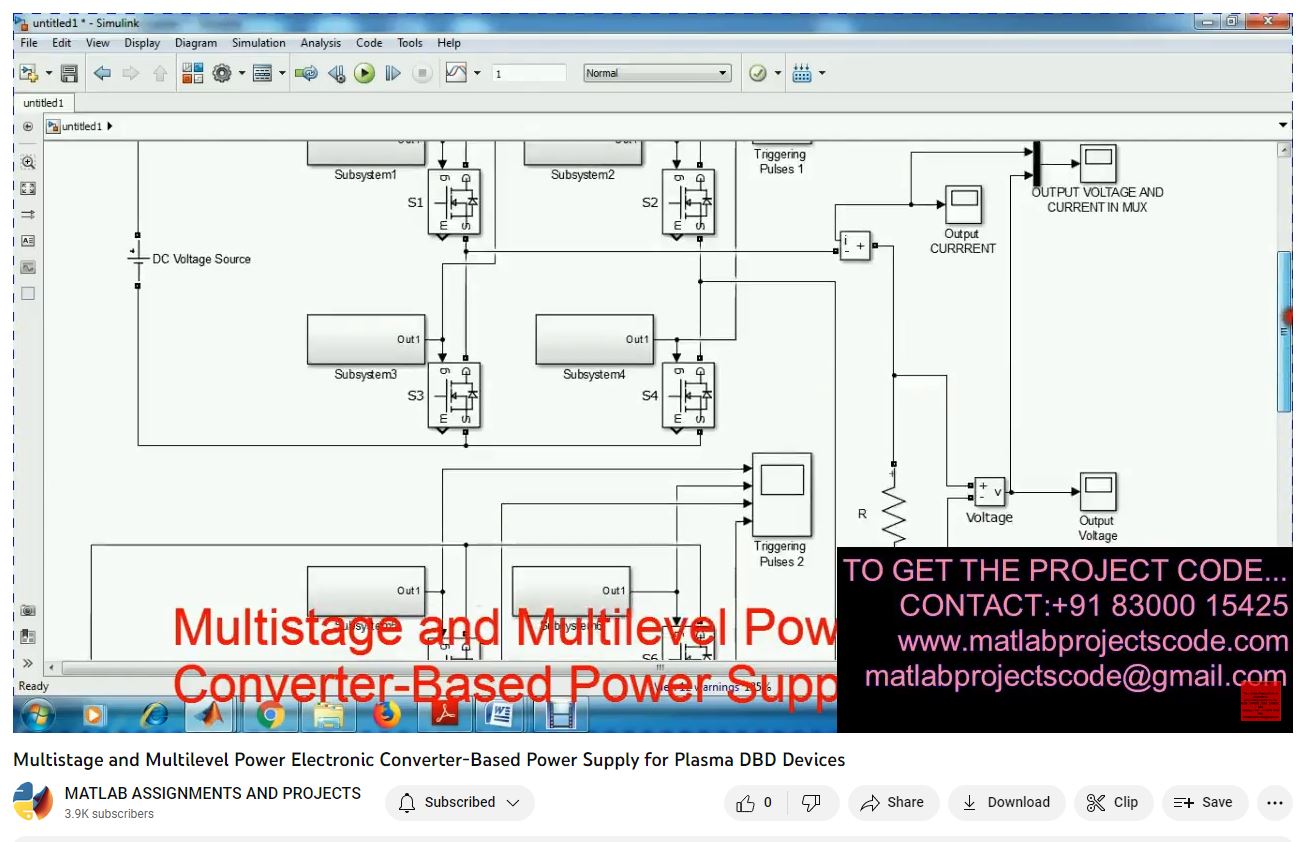Viewport: 1306px width, 842px height.
Task: Click the Up to Parent arrow icon
Action: (x=160, y=73)
